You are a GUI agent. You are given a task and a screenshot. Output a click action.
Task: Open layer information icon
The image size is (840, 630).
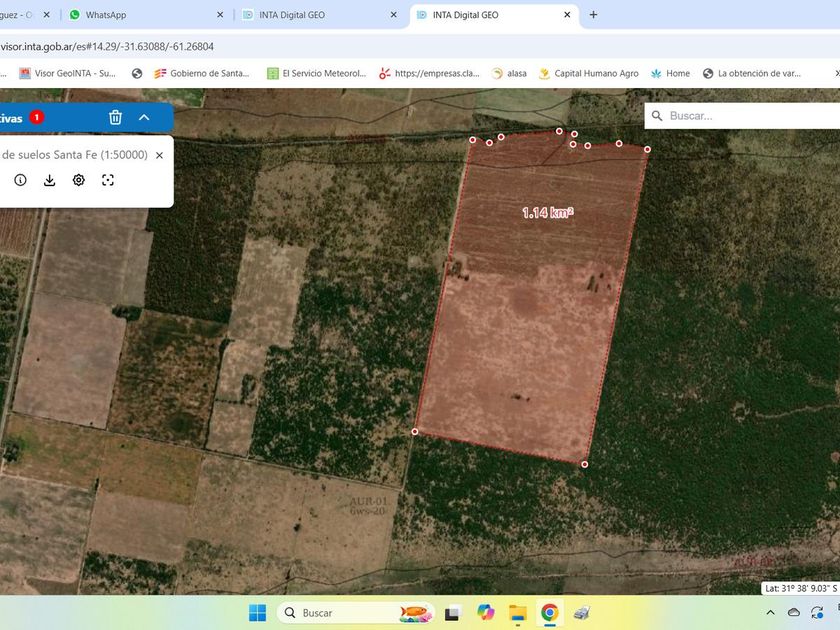click(x=20, y=180)
